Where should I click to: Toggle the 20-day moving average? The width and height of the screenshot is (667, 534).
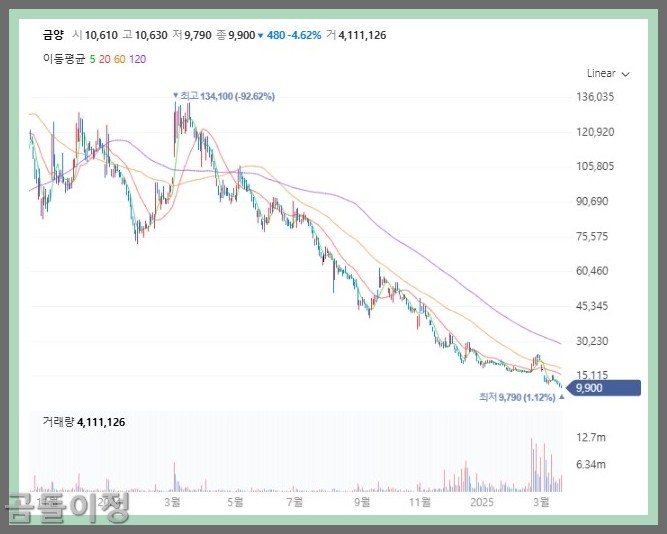click(x=104, y=59)
